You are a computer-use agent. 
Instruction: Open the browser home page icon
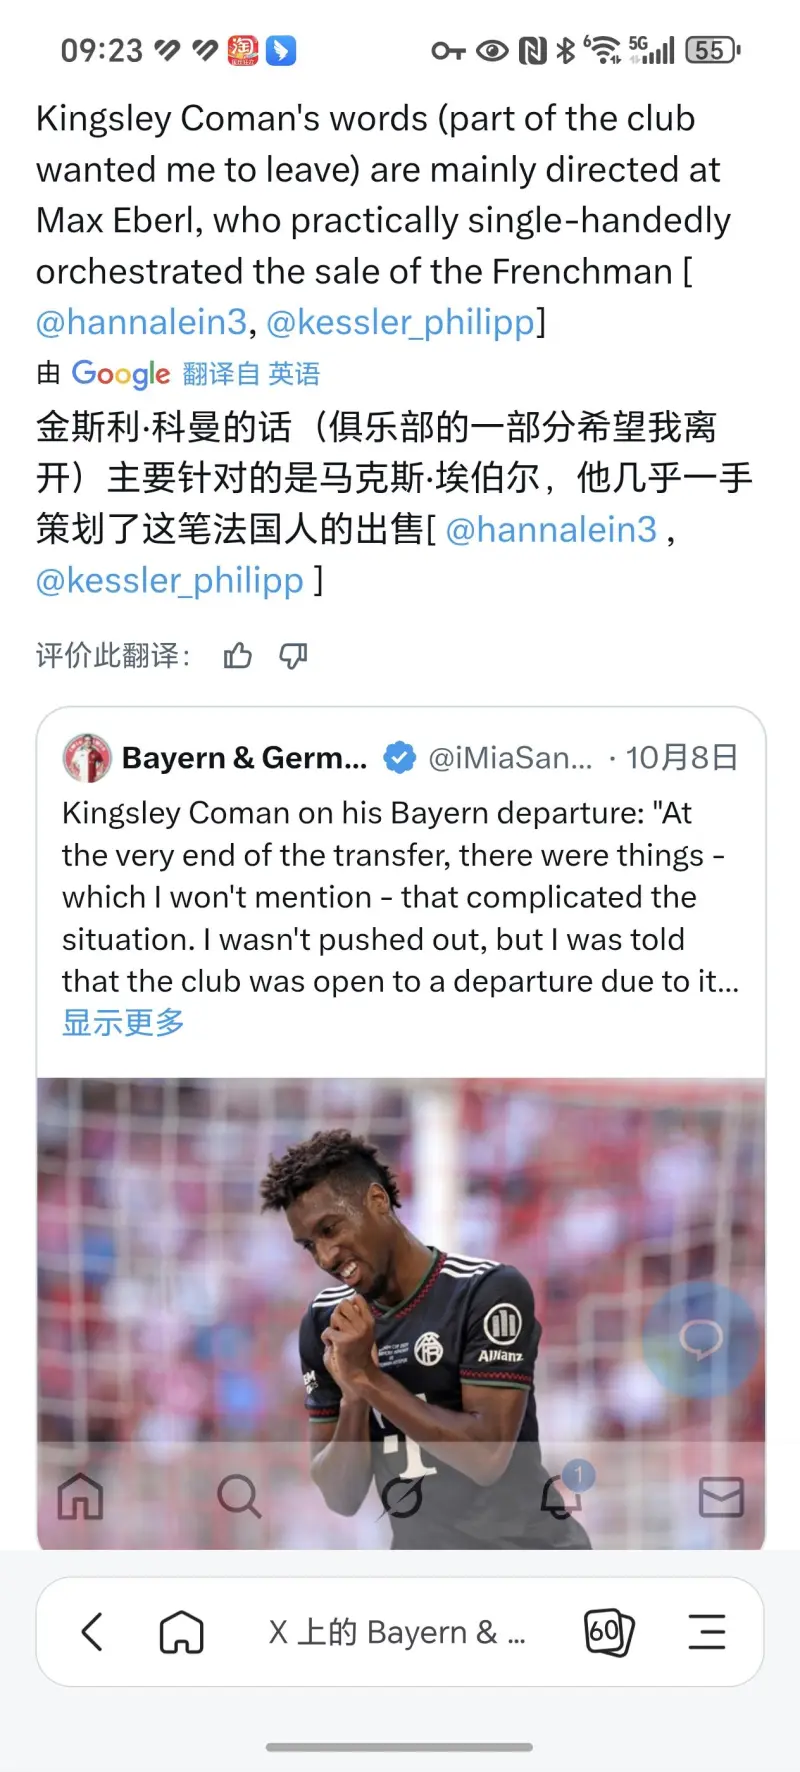(x=182, y=1632)
